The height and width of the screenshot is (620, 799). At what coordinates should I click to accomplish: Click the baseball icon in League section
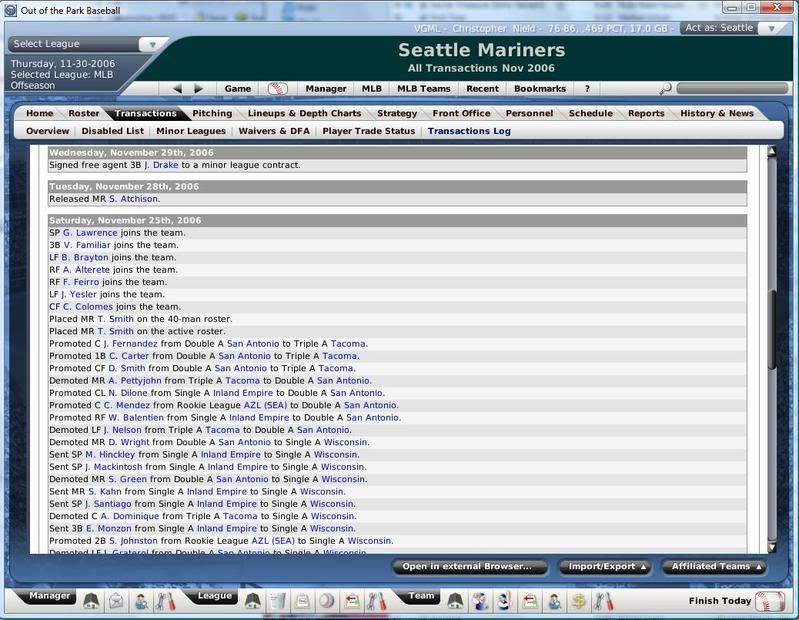click(x=327, y=601)
